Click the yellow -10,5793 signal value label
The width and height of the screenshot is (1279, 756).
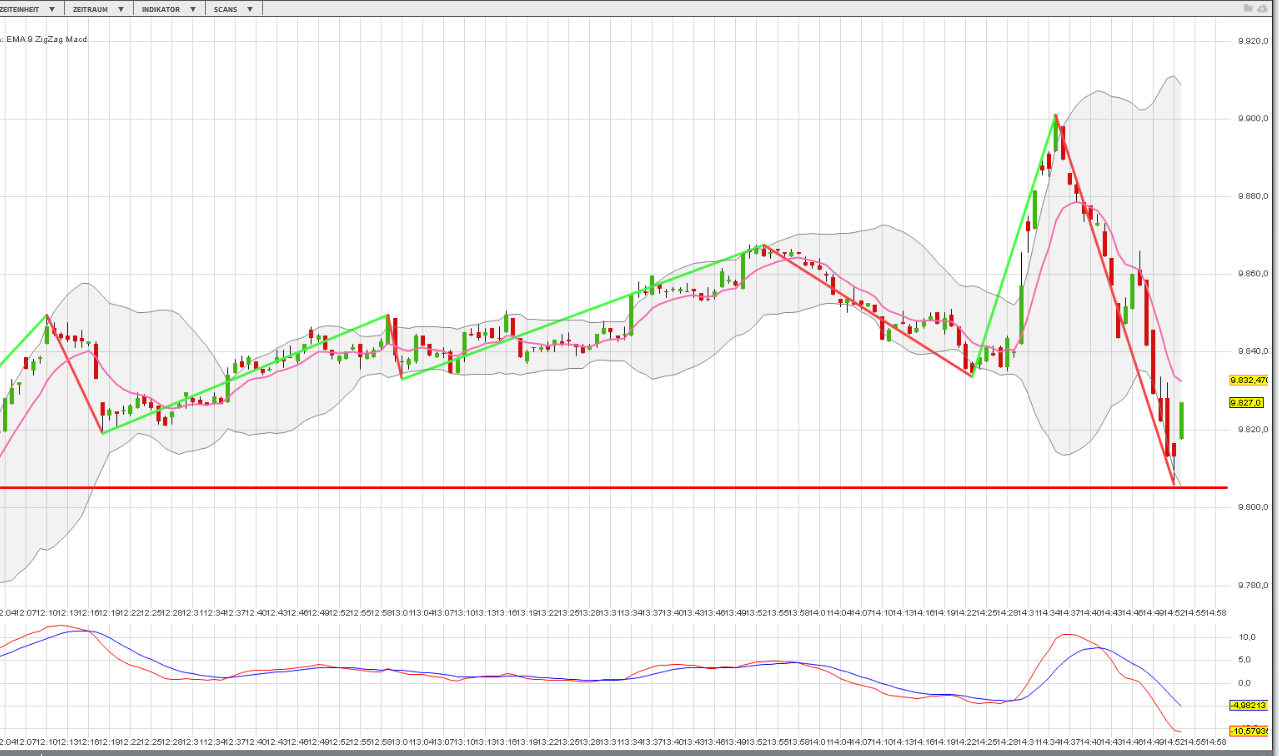1249,729
